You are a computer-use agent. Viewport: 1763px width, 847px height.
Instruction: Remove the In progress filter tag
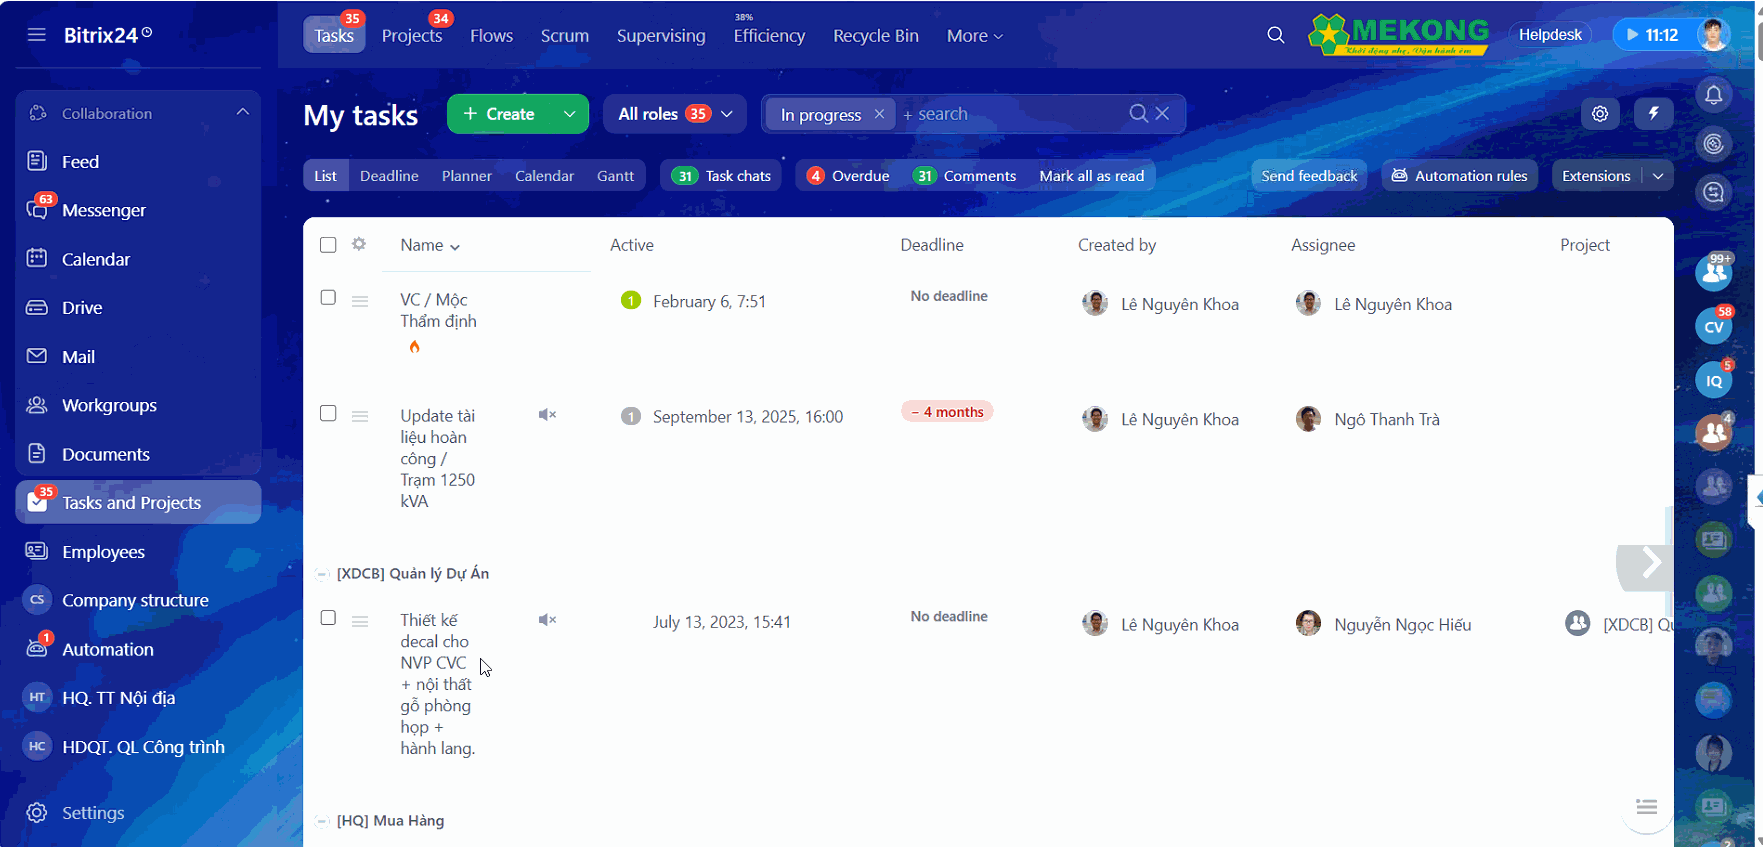pos(879,114)
